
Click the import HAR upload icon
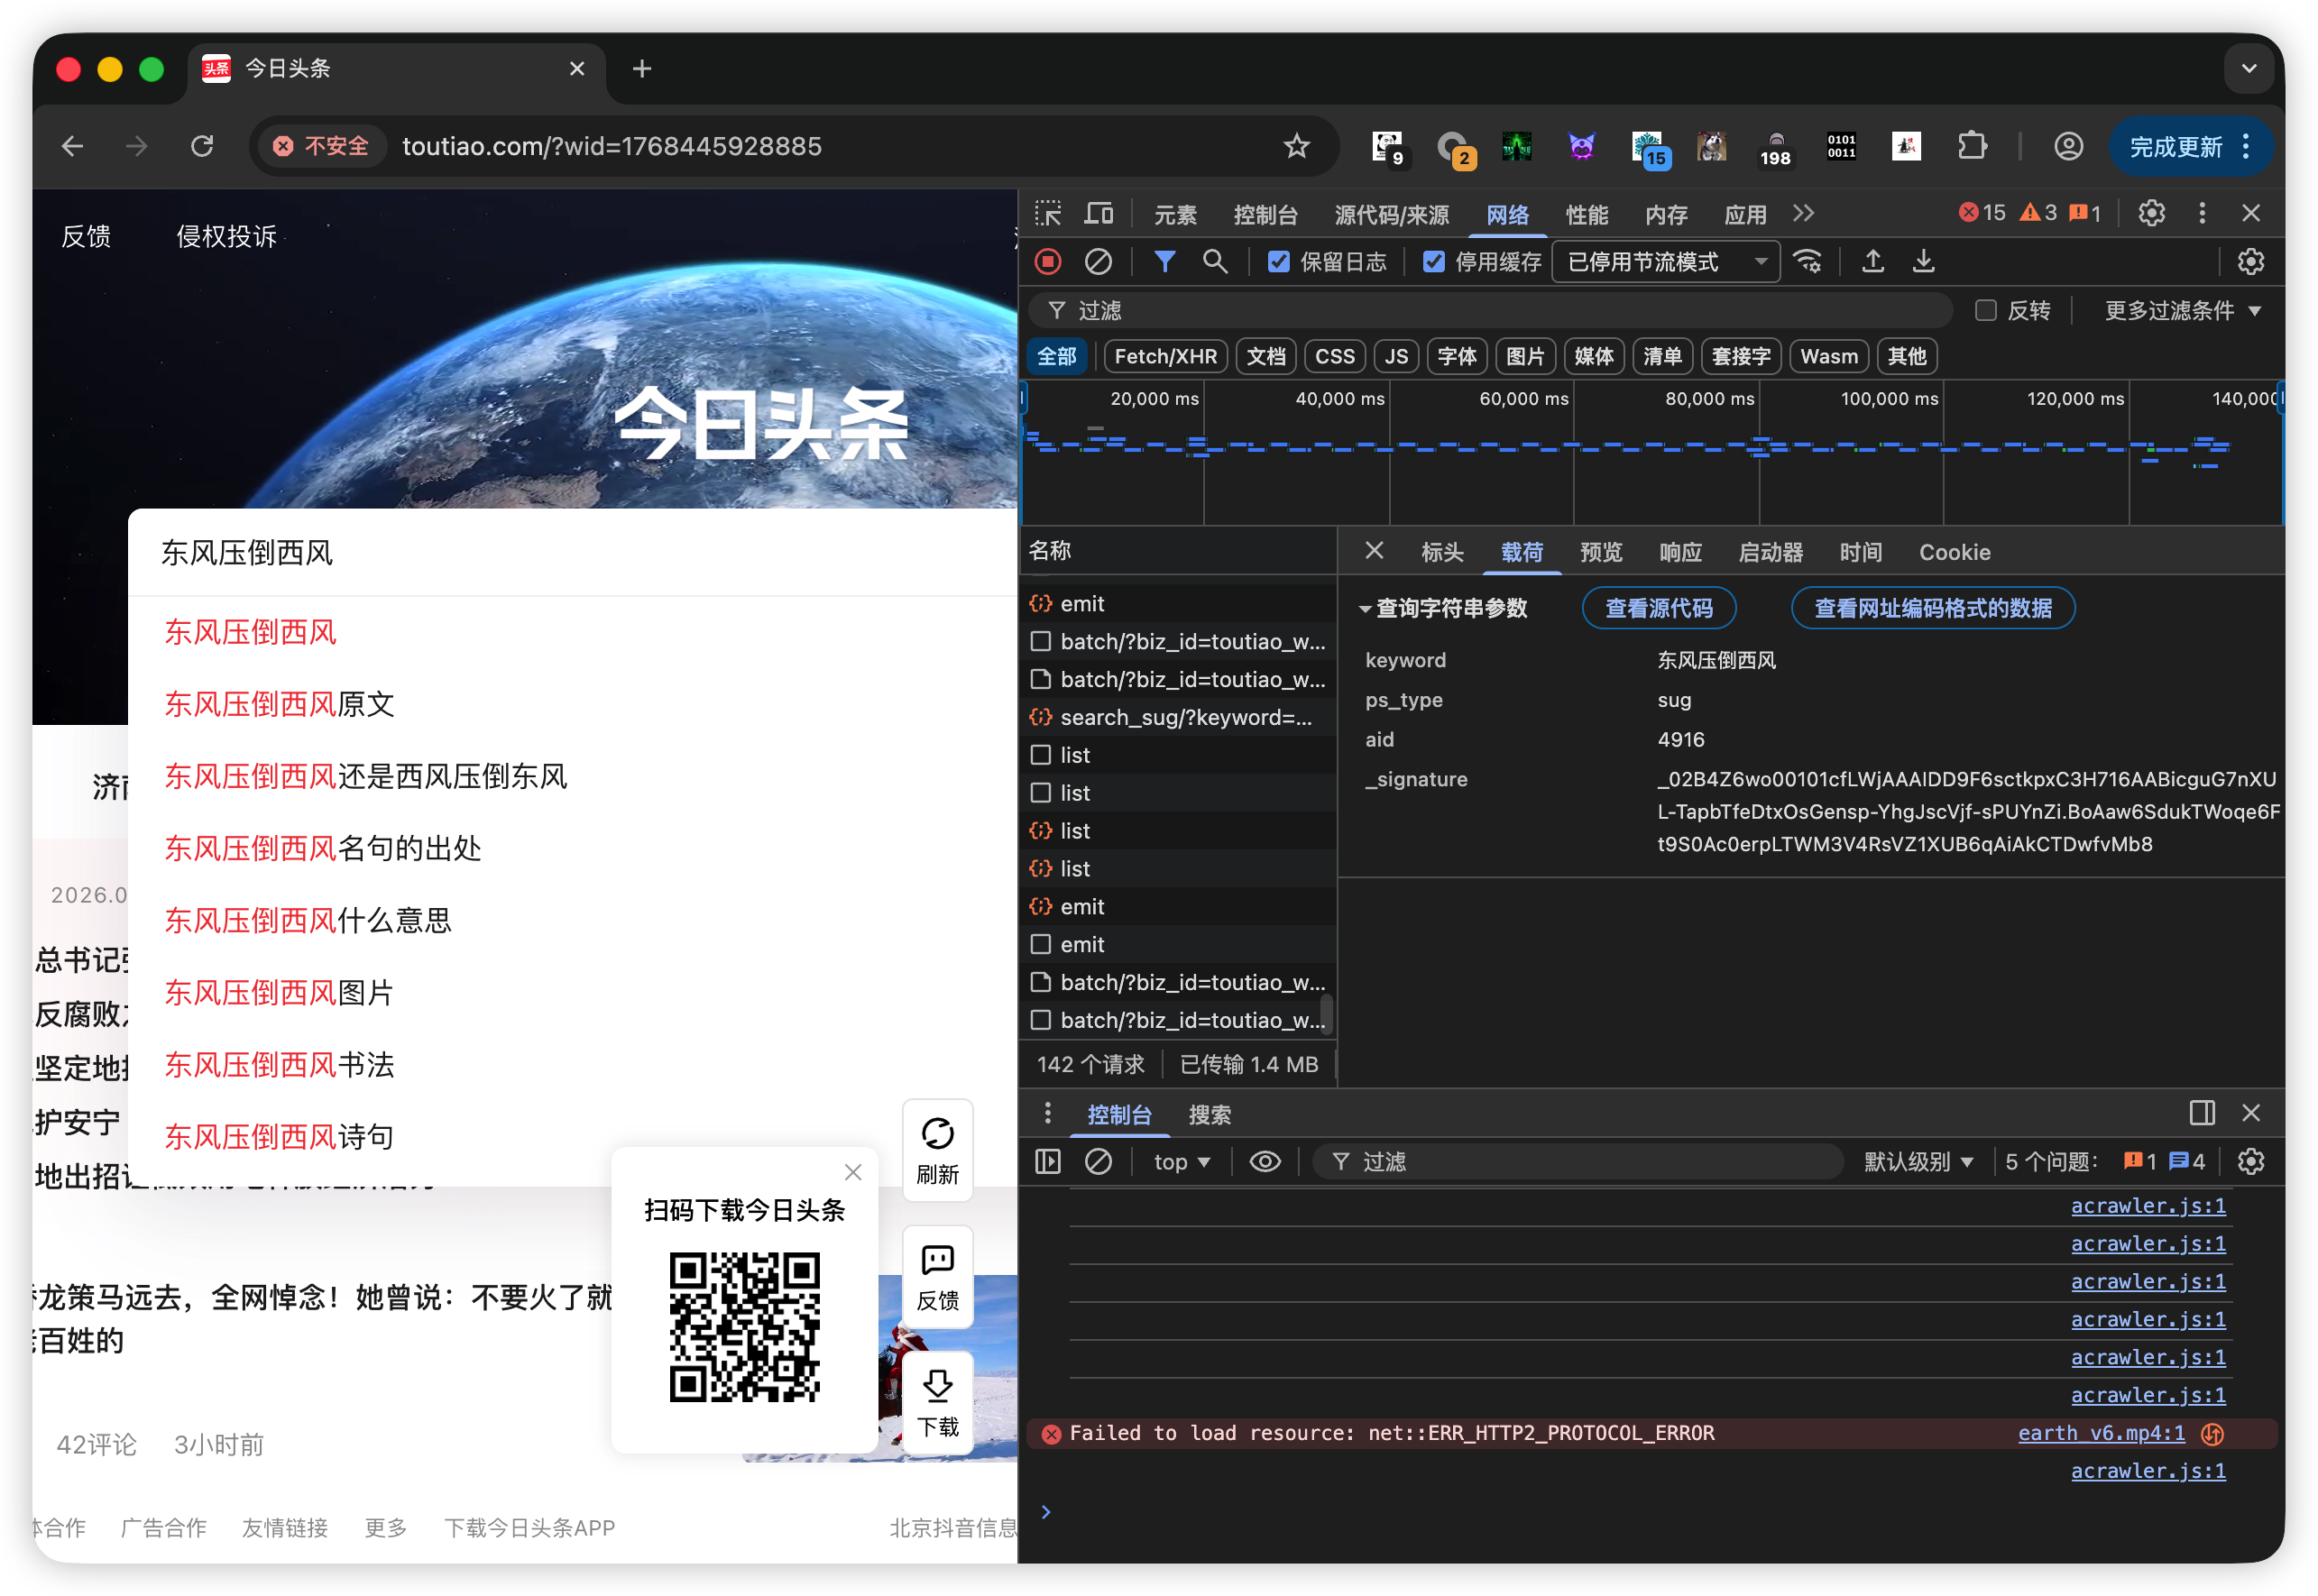1872,262
